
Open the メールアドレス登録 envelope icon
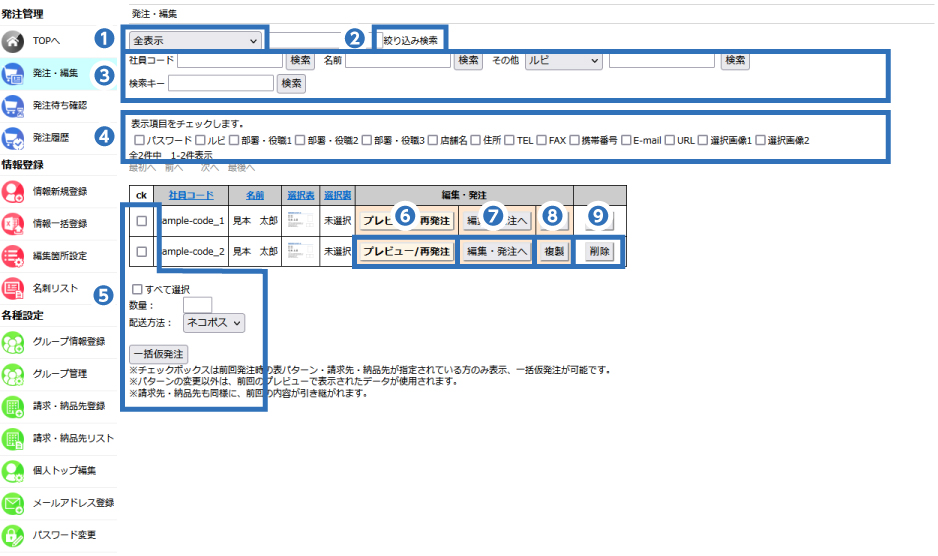pyautogui.click(x=13, y=503)
